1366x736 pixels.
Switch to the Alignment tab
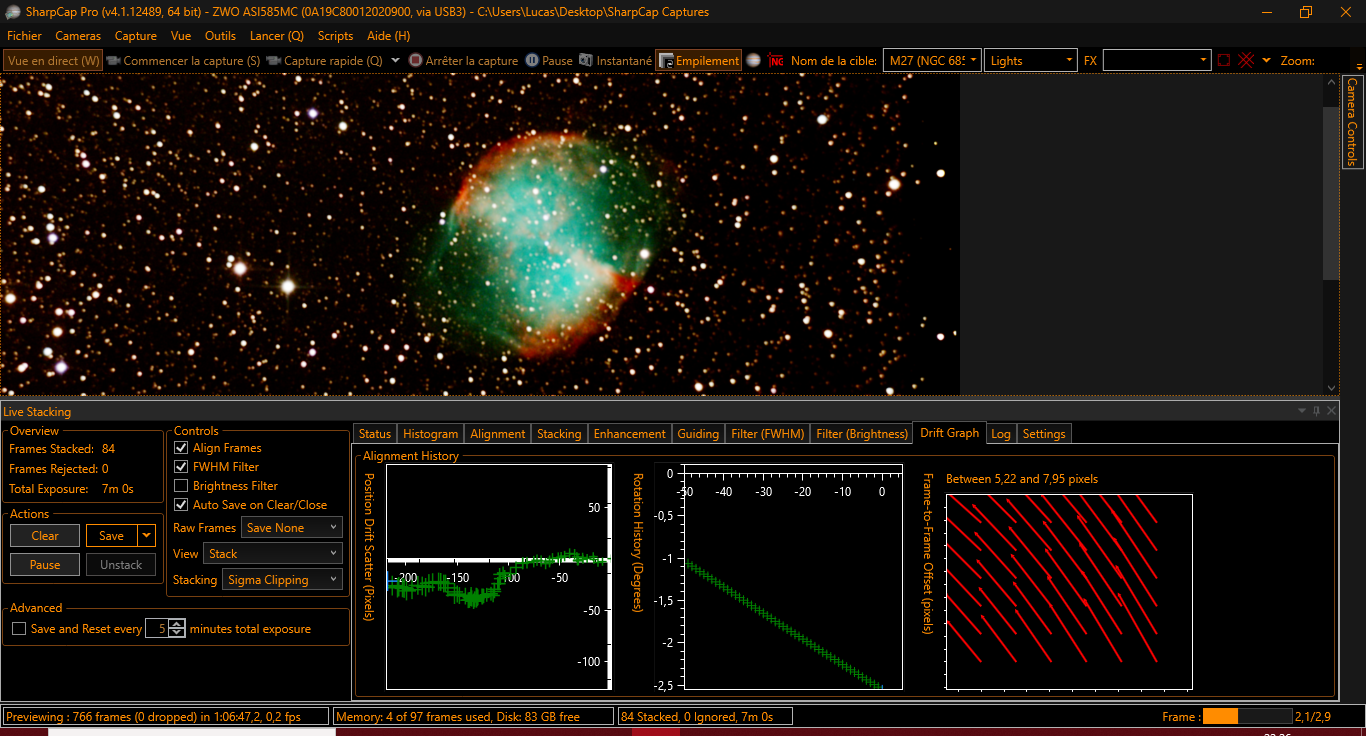[x=497, y=434]
